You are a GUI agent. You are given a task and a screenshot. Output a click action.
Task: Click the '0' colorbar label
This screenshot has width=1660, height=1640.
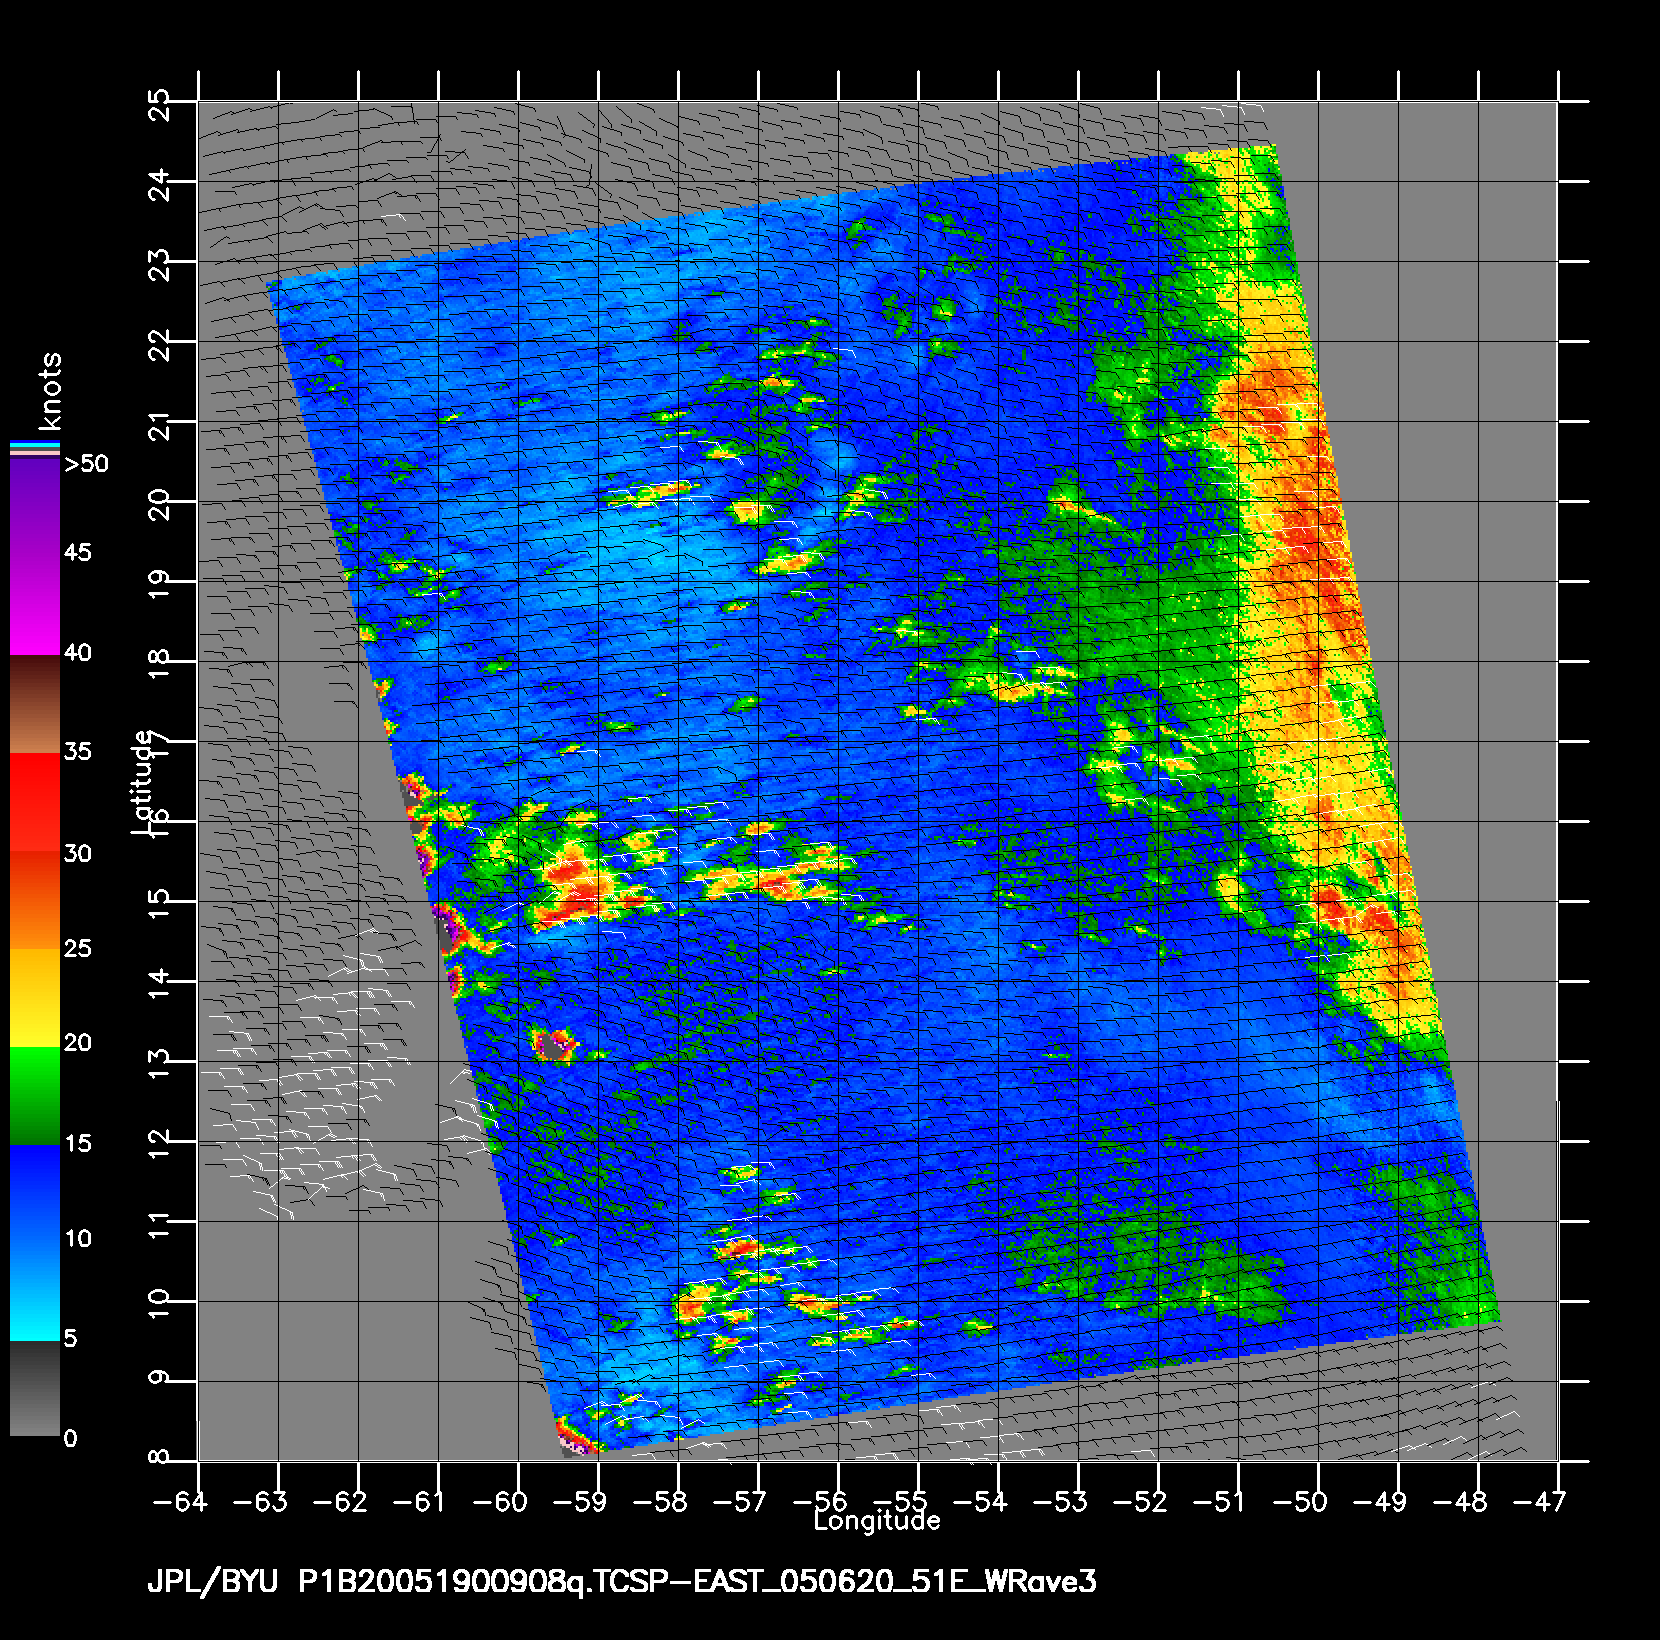pos(70,1439)
